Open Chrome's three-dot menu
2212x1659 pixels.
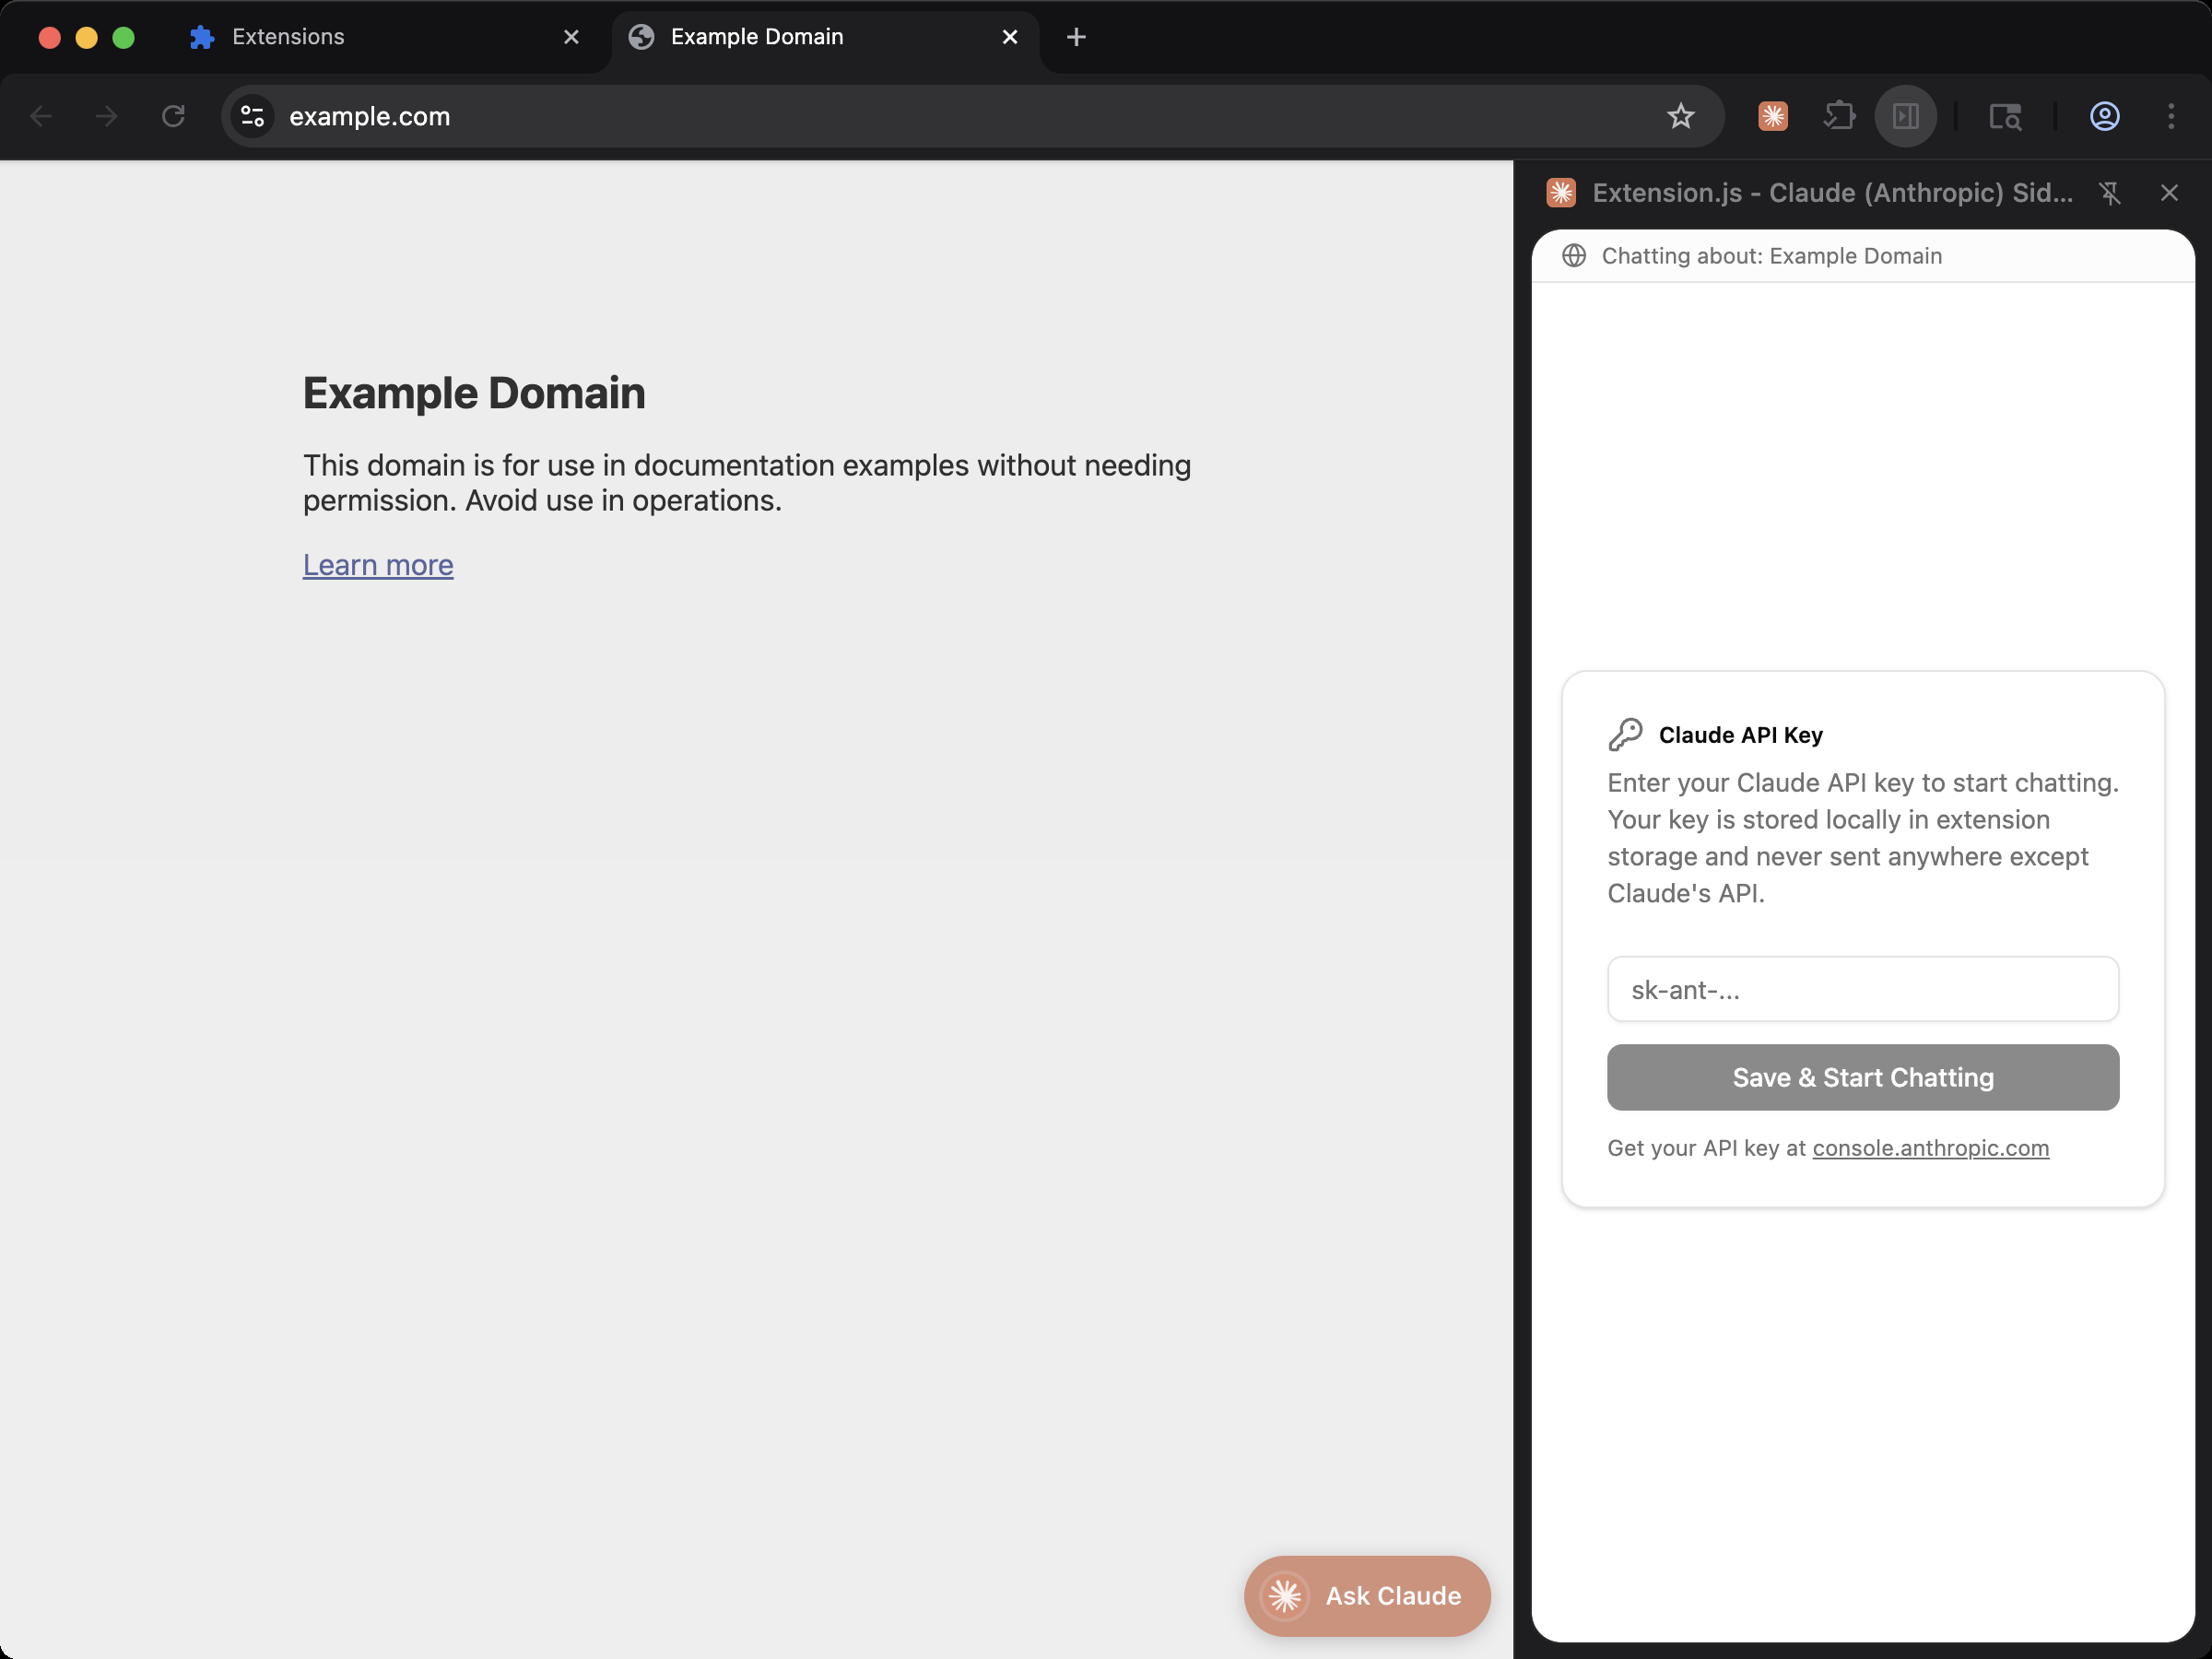point(2170,117)
